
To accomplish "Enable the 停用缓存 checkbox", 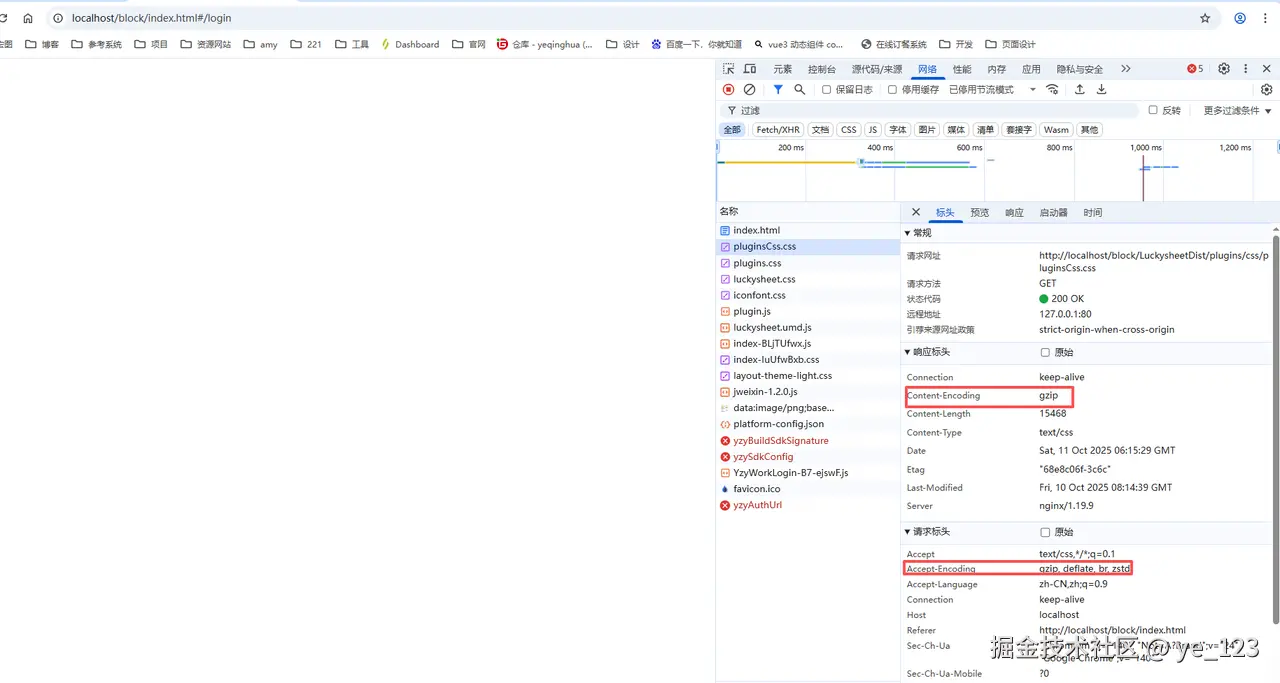I will (x=893, y=90).
